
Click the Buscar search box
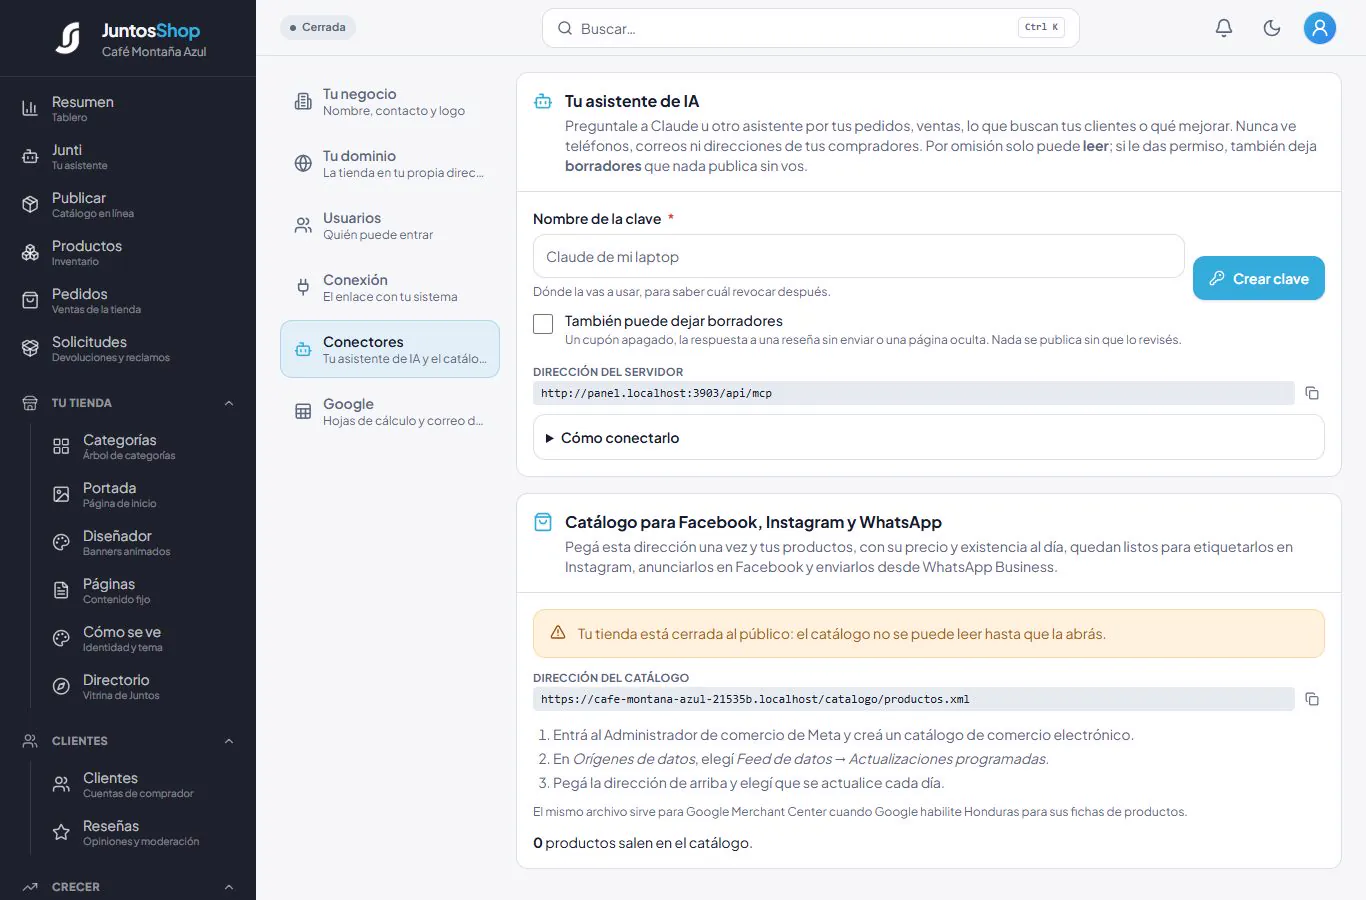[x=810, y=28]
